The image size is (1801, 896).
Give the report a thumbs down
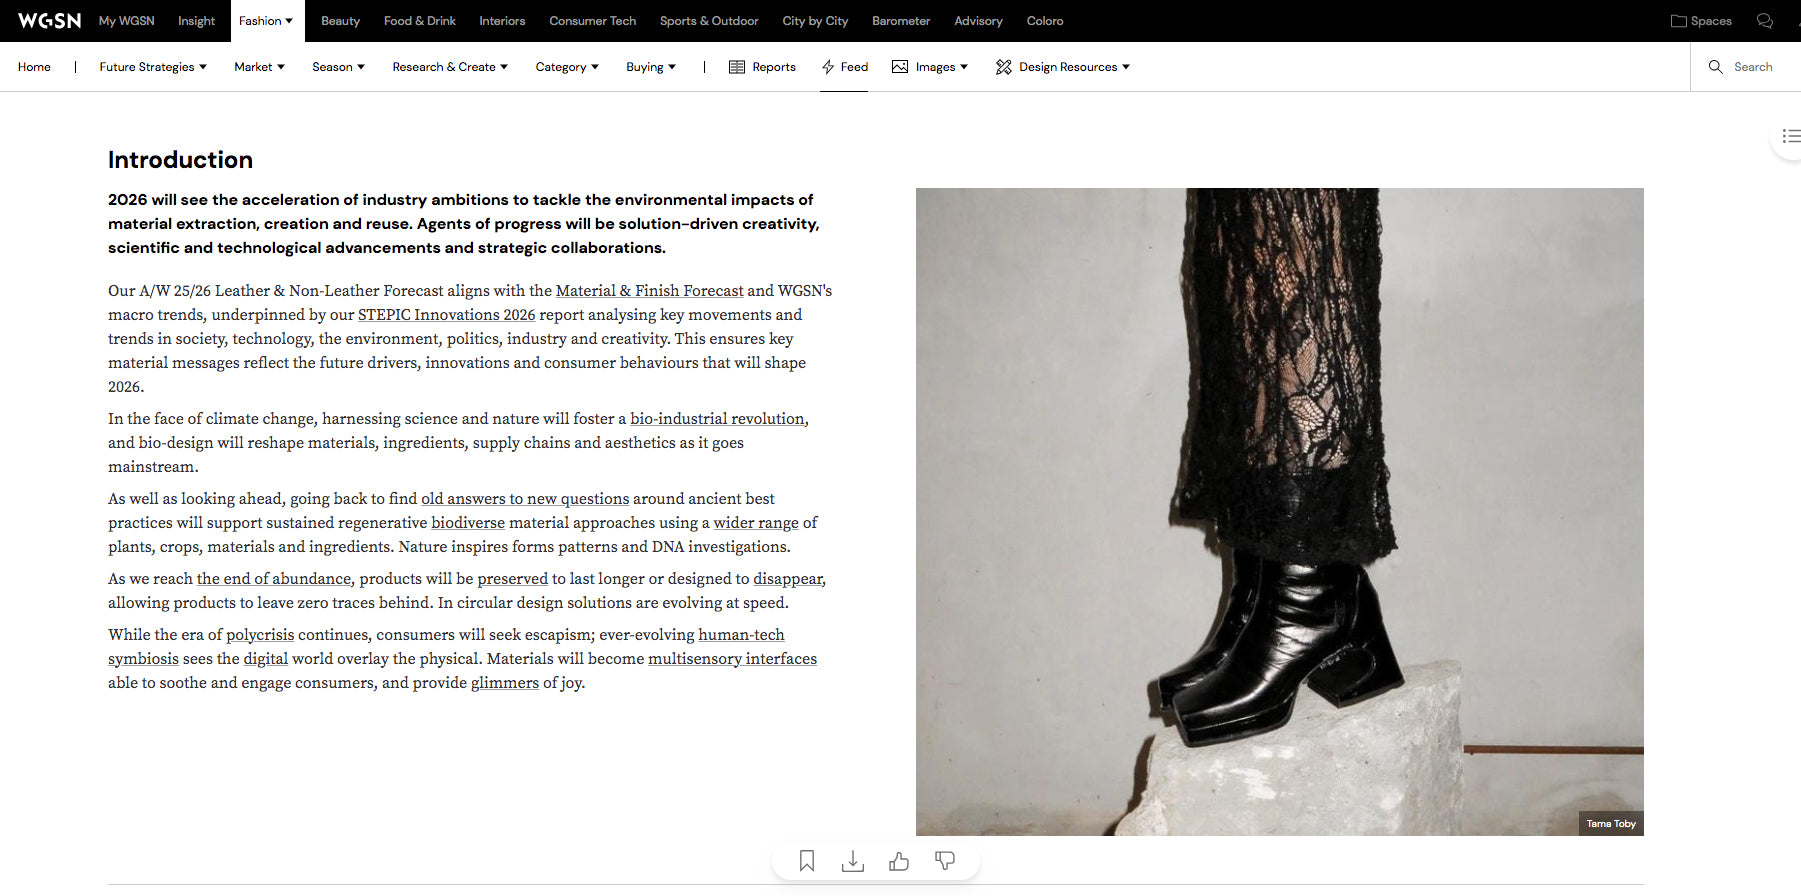pyautogui.click(x=945, y=861)
